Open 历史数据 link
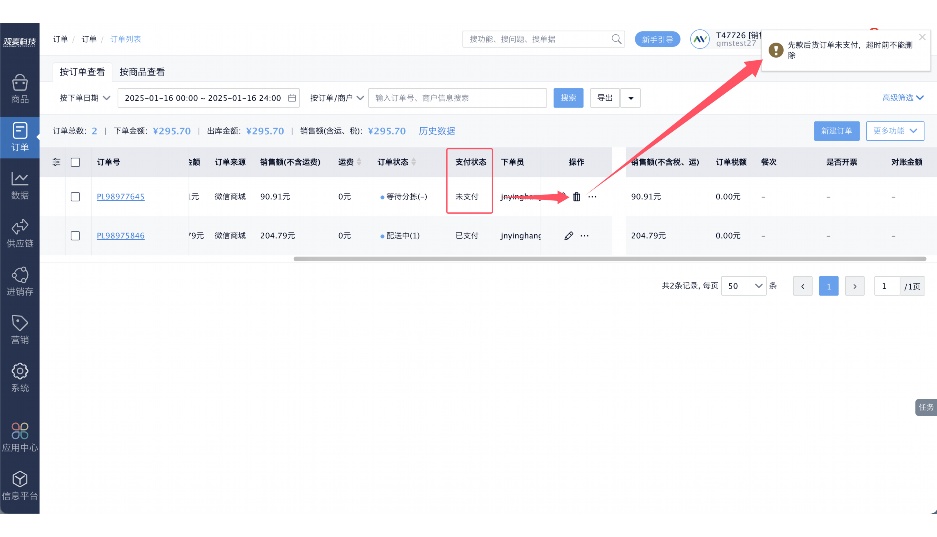This screenshot has height=537, width=937. (x=437, y=131)
